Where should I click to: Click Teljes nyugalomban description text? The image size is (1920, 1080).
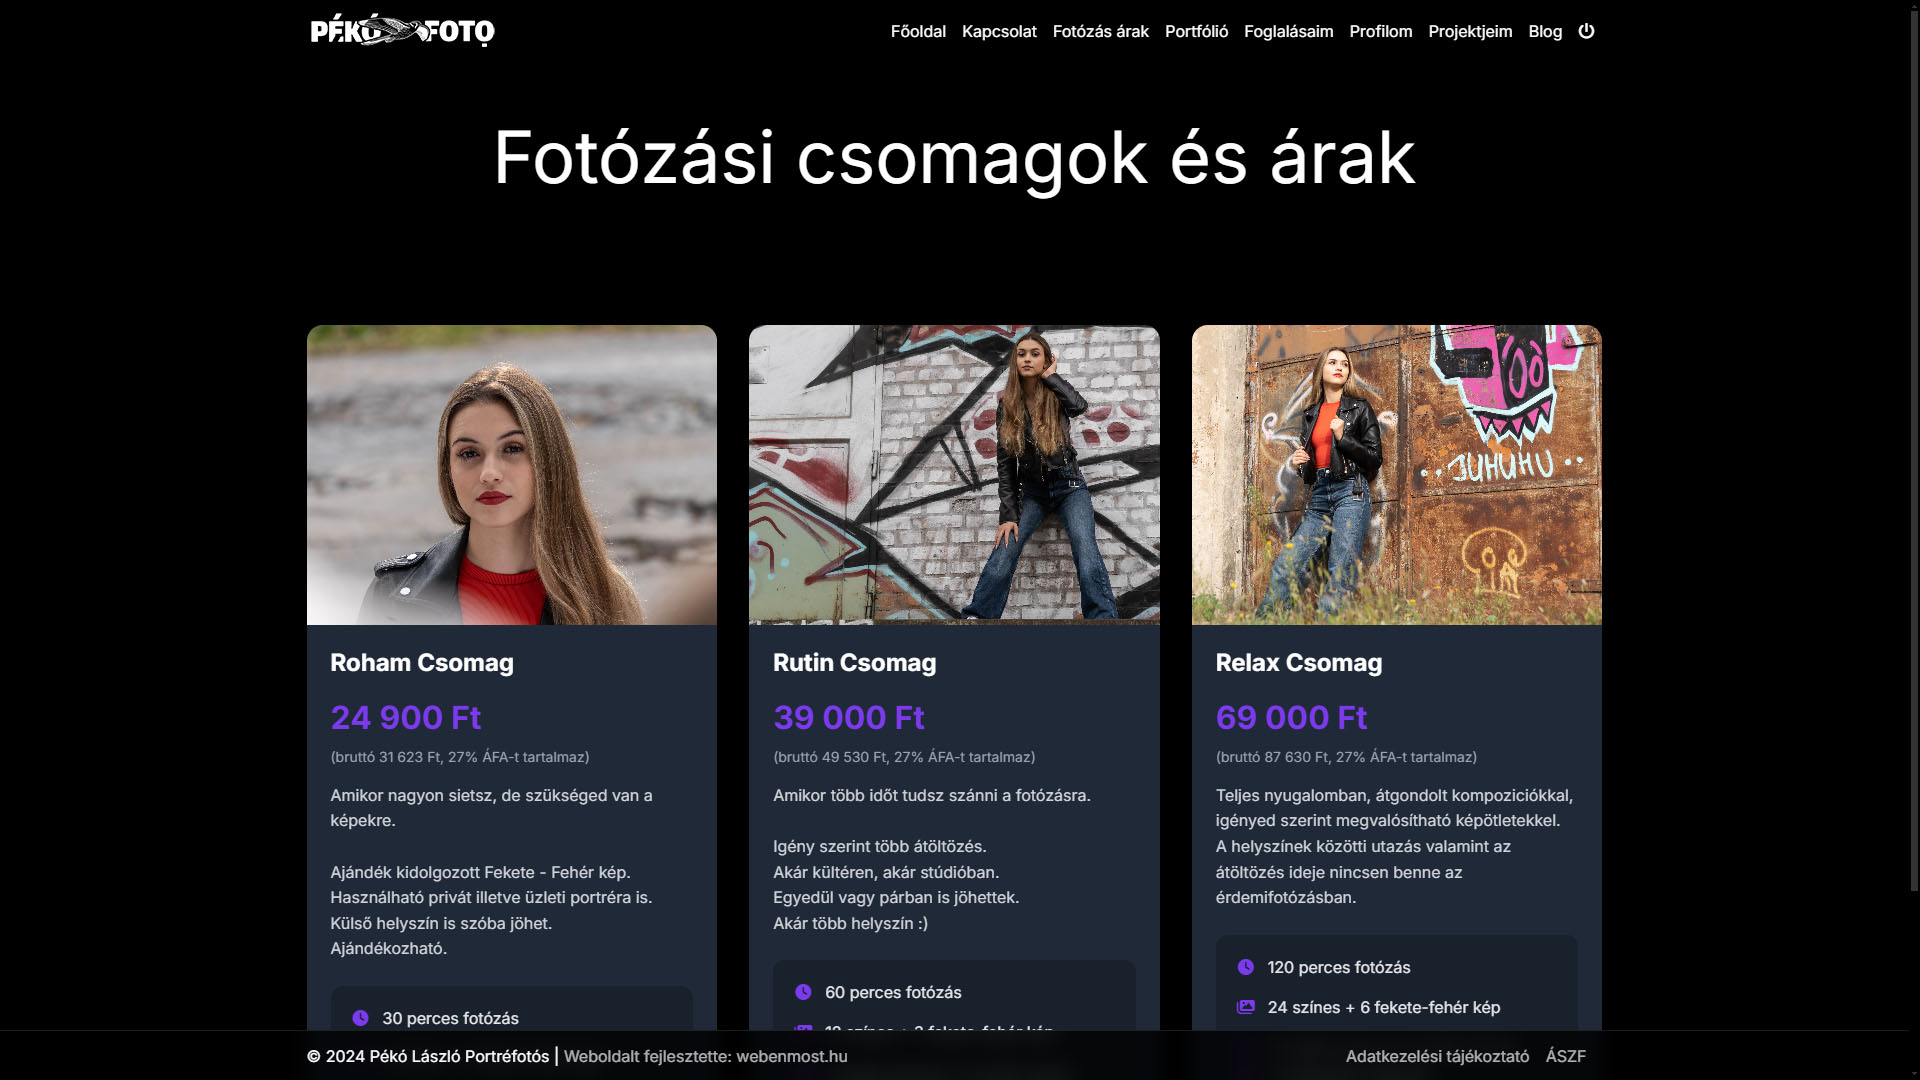(x=1394, y=846)
